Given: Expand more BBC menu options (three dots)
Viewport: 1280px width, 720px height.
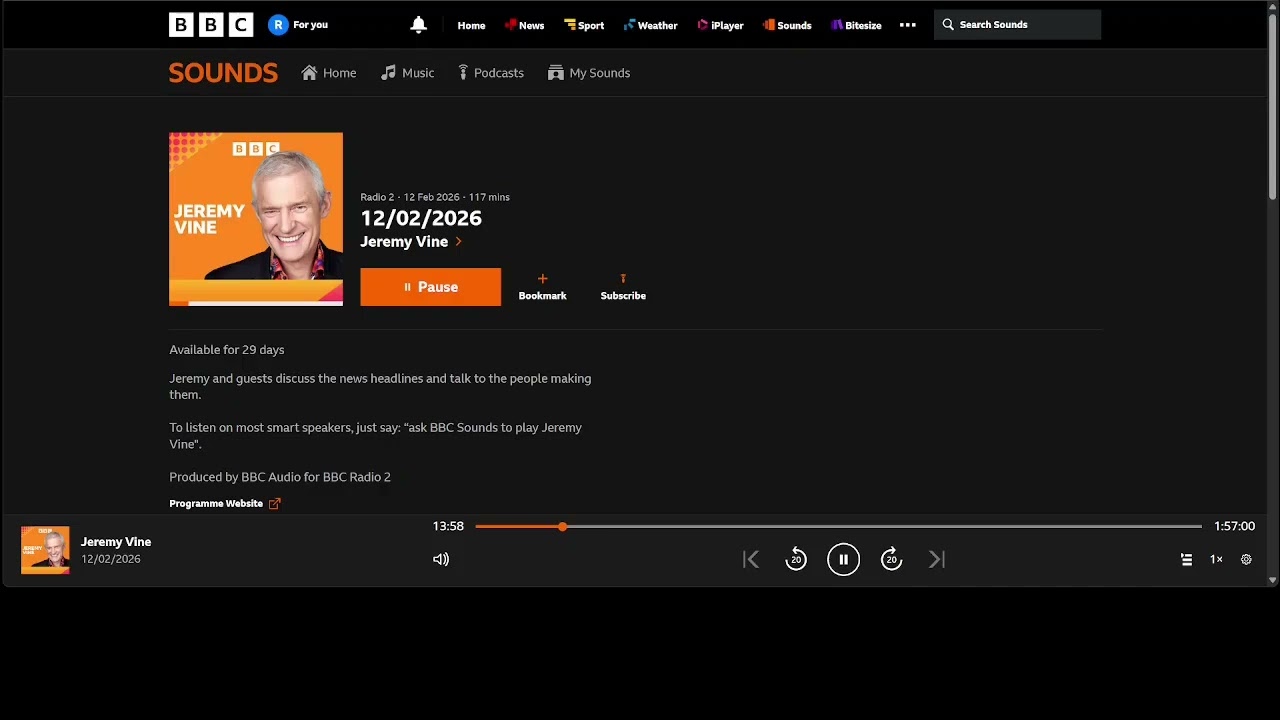Looking at the screenshot, I should pyautogui.click(x=908, y=25).
